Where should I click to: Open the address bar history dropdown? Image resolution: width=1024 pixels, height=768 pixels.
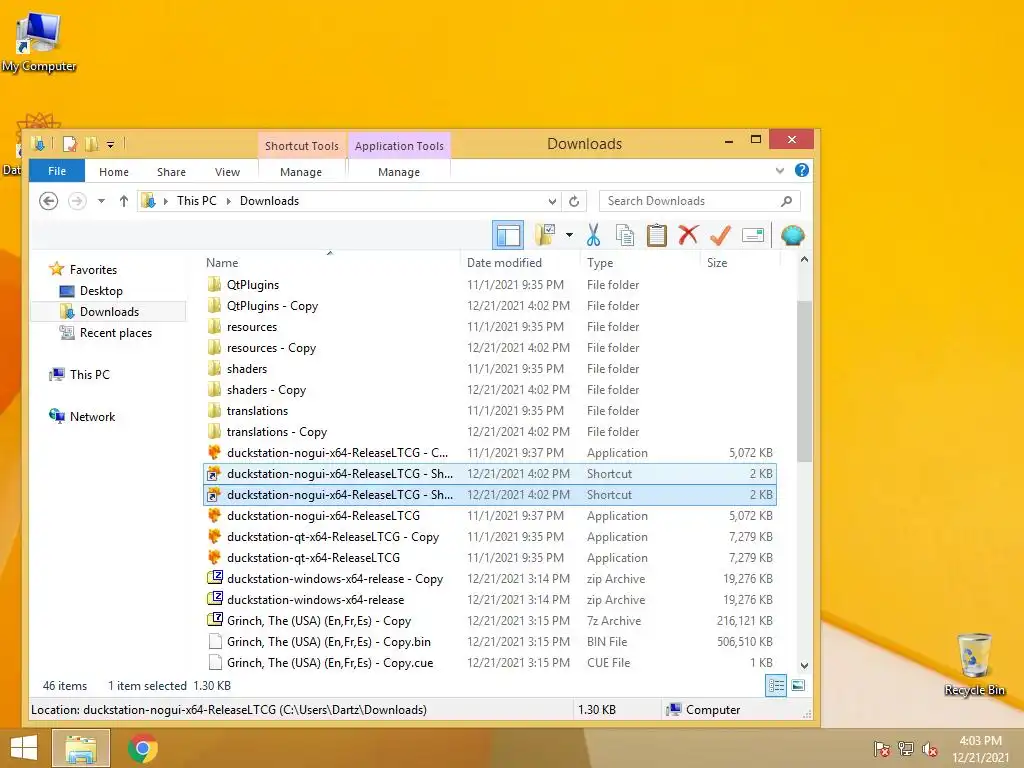click(x=552, y=201)
